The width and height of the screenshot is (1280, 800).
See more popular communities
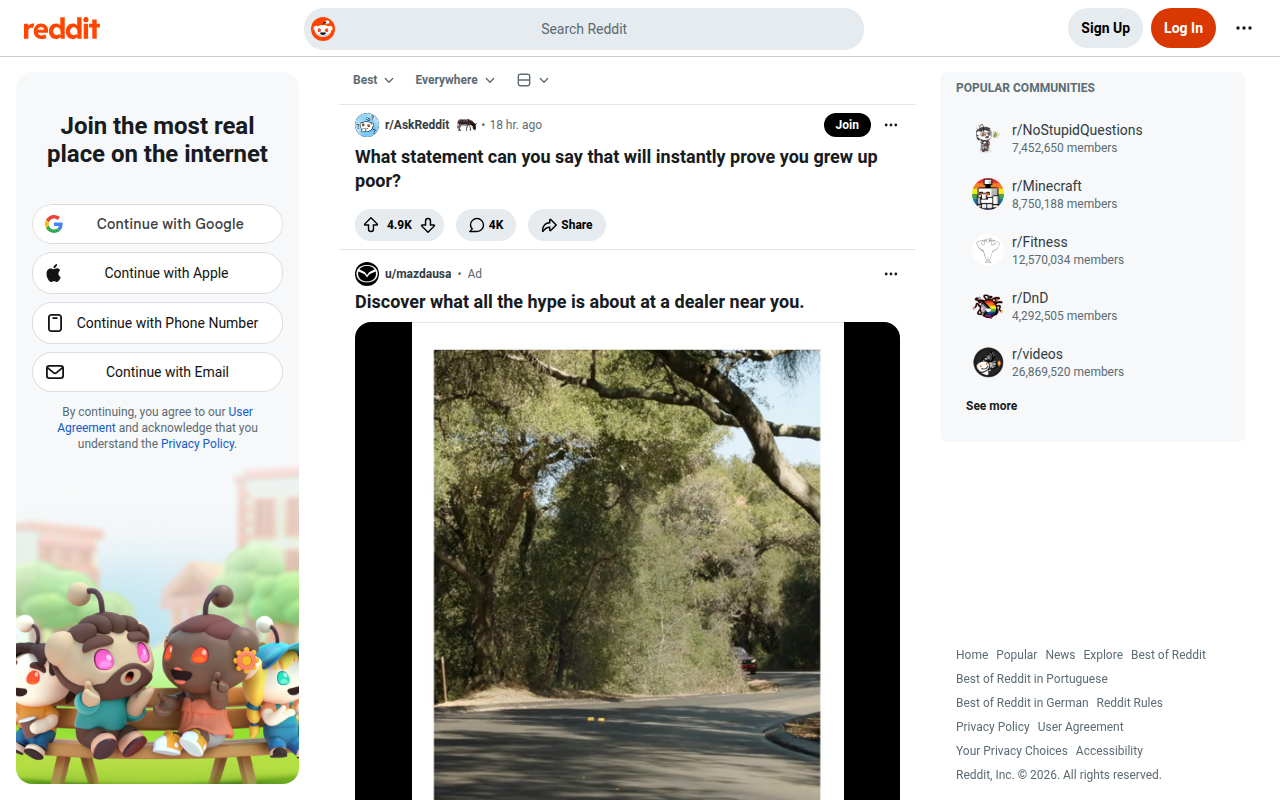[991, 406]
